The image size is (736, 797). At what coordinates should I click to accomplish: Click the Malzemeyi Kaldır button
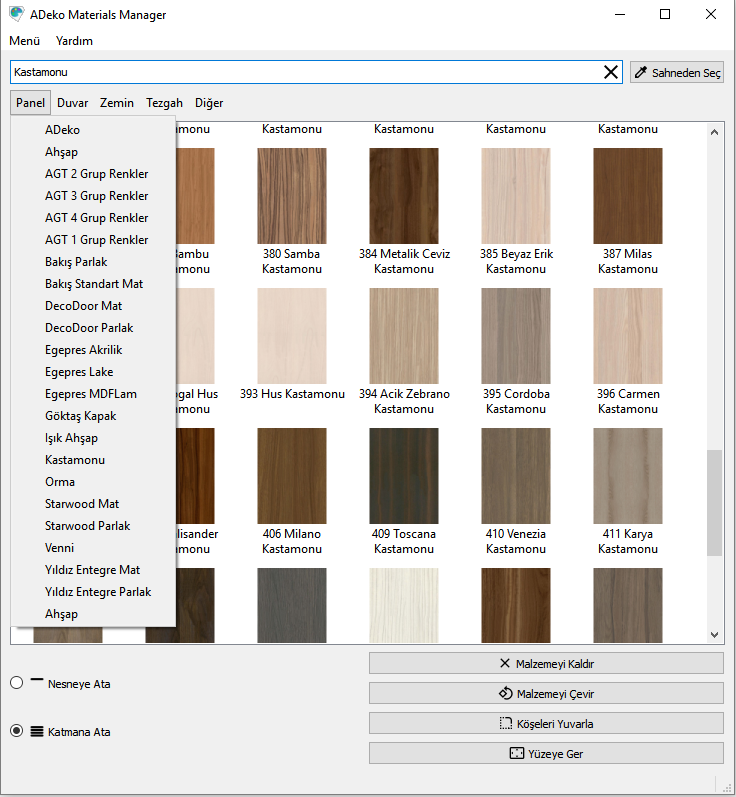coord(546,663)
